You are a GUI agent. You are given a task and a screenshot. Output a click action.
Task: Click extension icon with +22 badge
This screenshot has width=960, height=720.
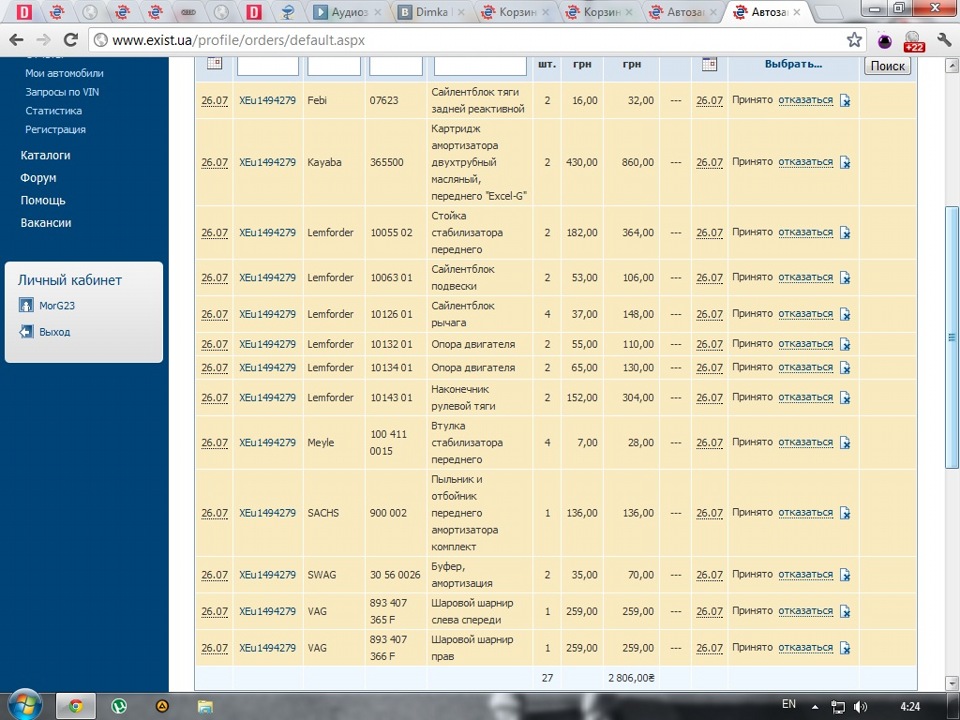pyautogui.click(x=913, y=41)
